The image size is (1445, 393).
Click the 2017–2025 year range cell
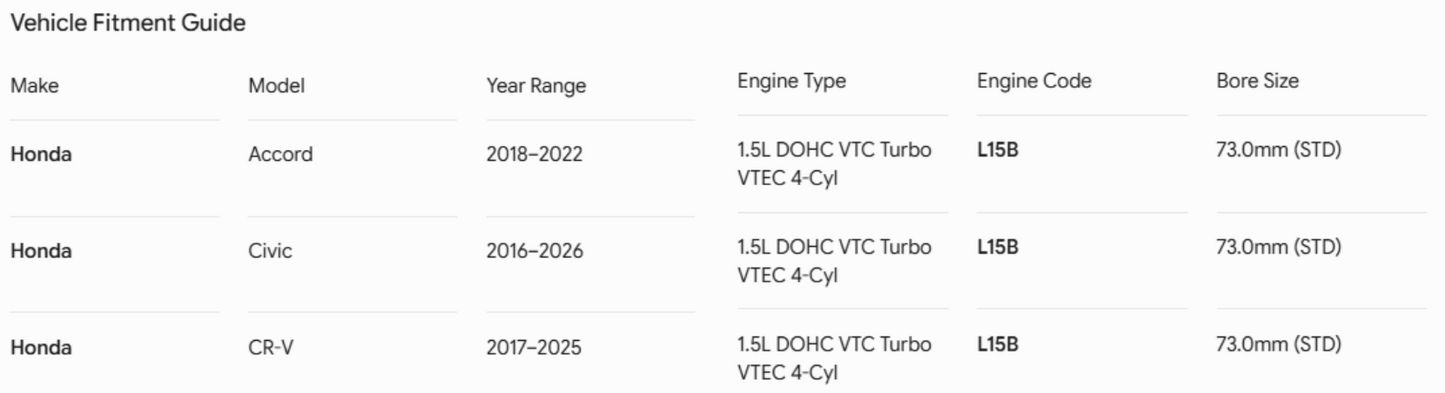point(534,348)
